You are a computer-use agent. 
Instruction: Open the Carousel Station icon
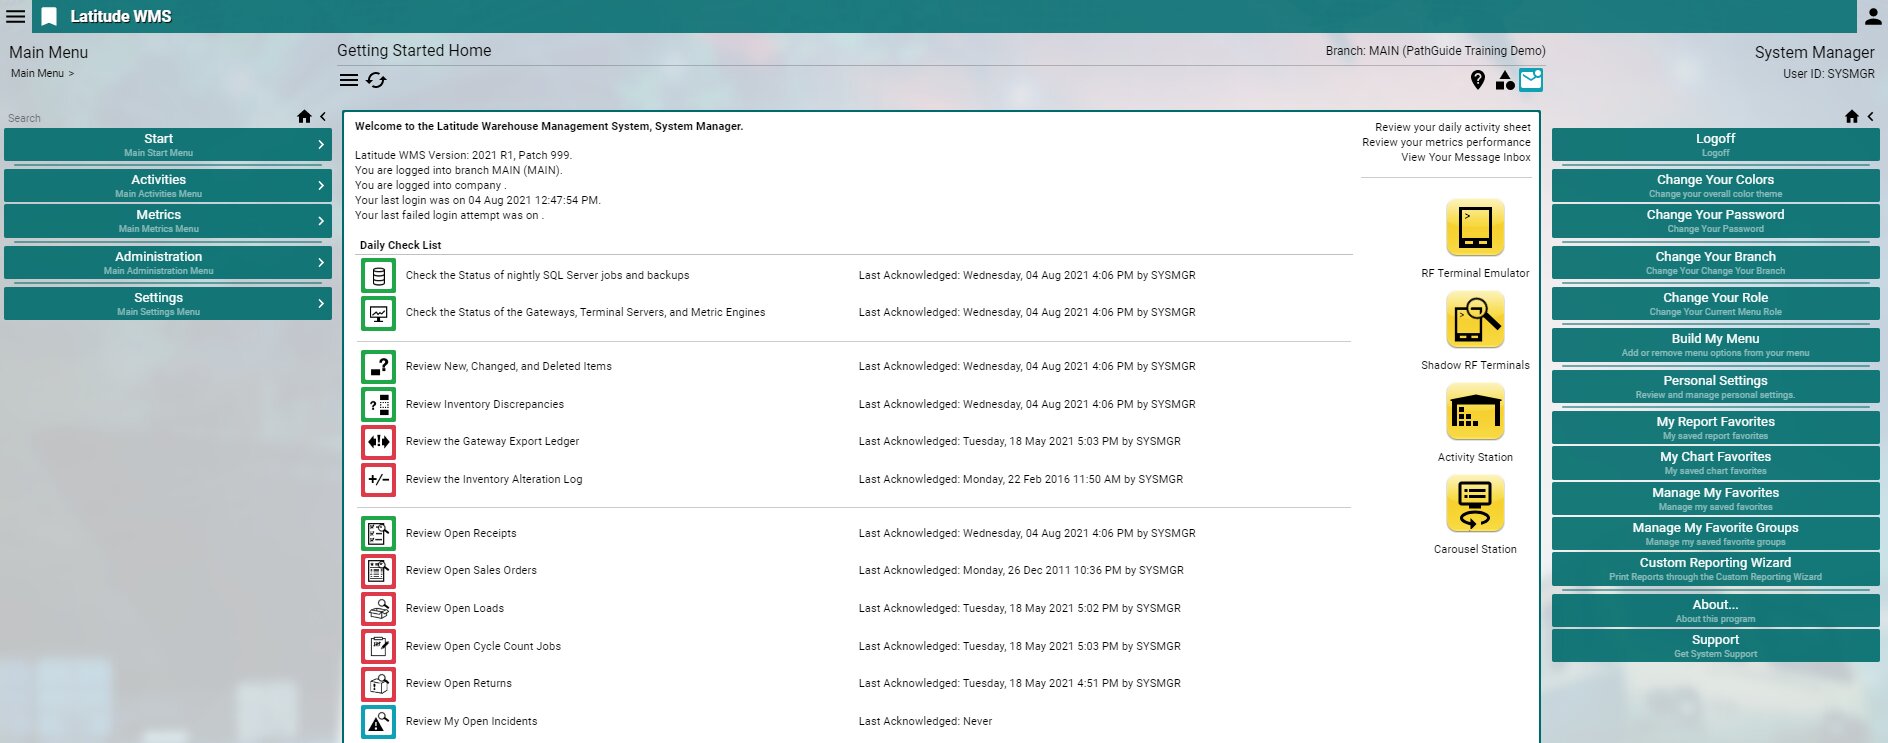pos(1474,504)
